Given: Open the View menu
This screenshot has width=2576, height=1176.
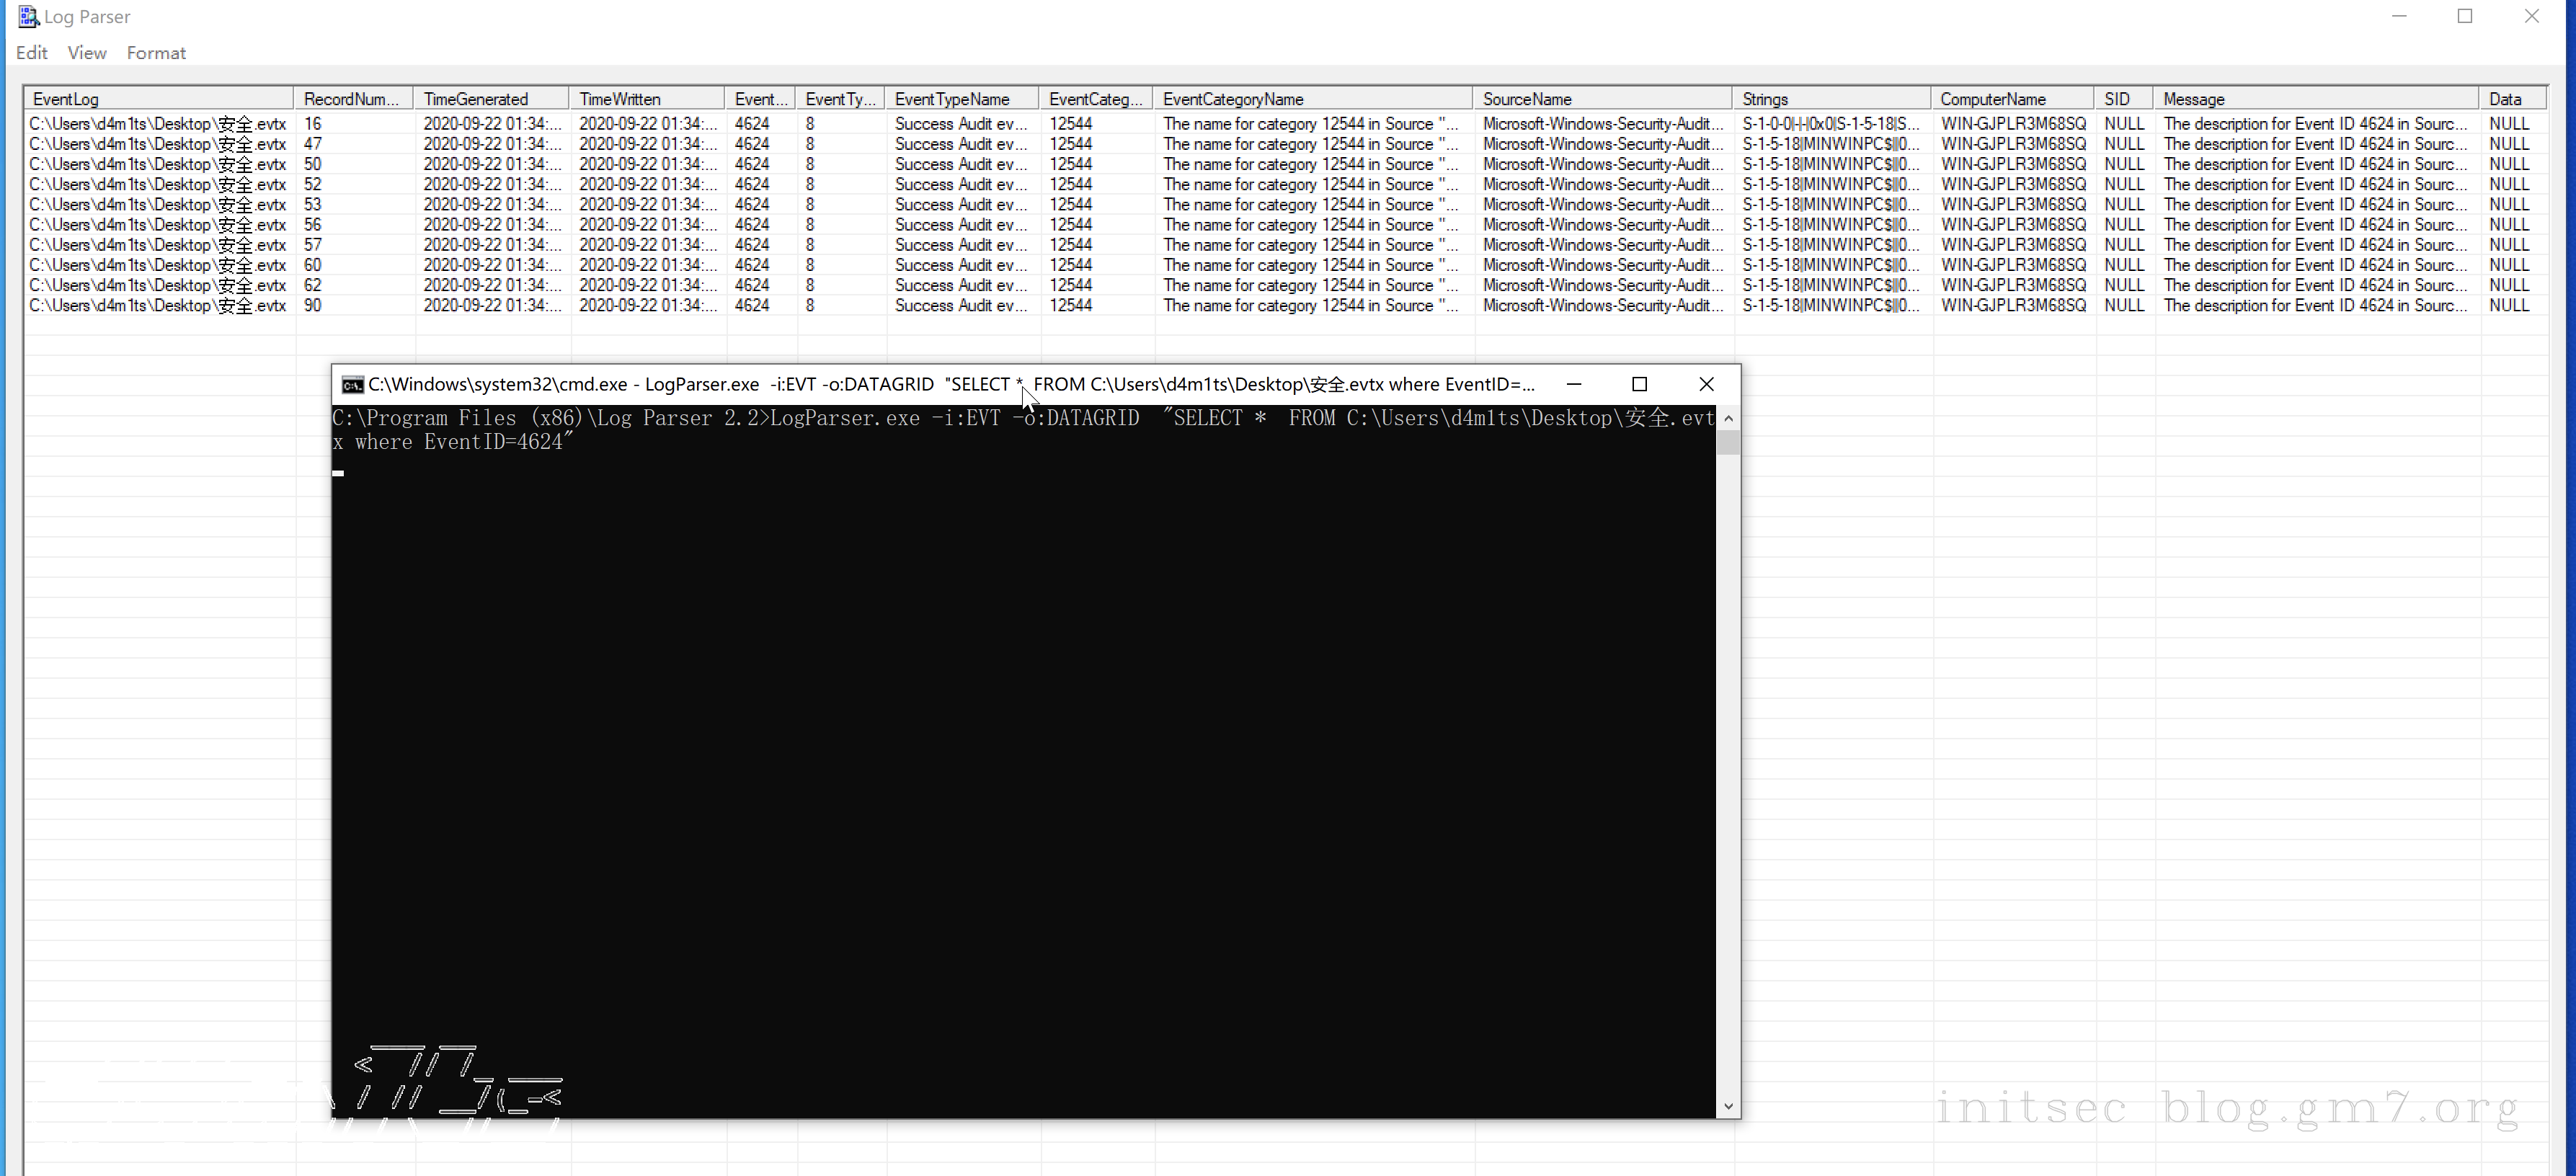Looking at the screenshot, I should point(87,53).
